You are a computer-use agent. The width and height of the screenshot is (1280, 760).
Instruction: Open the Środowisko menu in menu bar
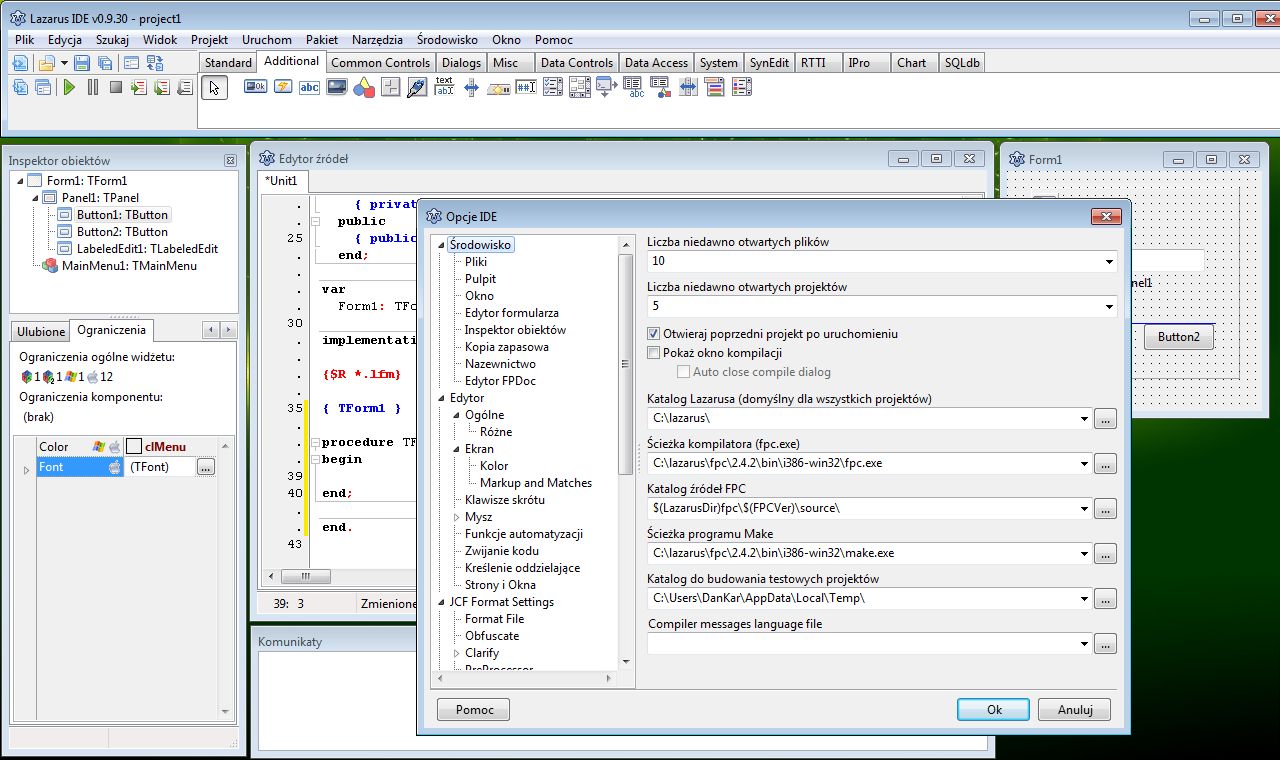447,40
